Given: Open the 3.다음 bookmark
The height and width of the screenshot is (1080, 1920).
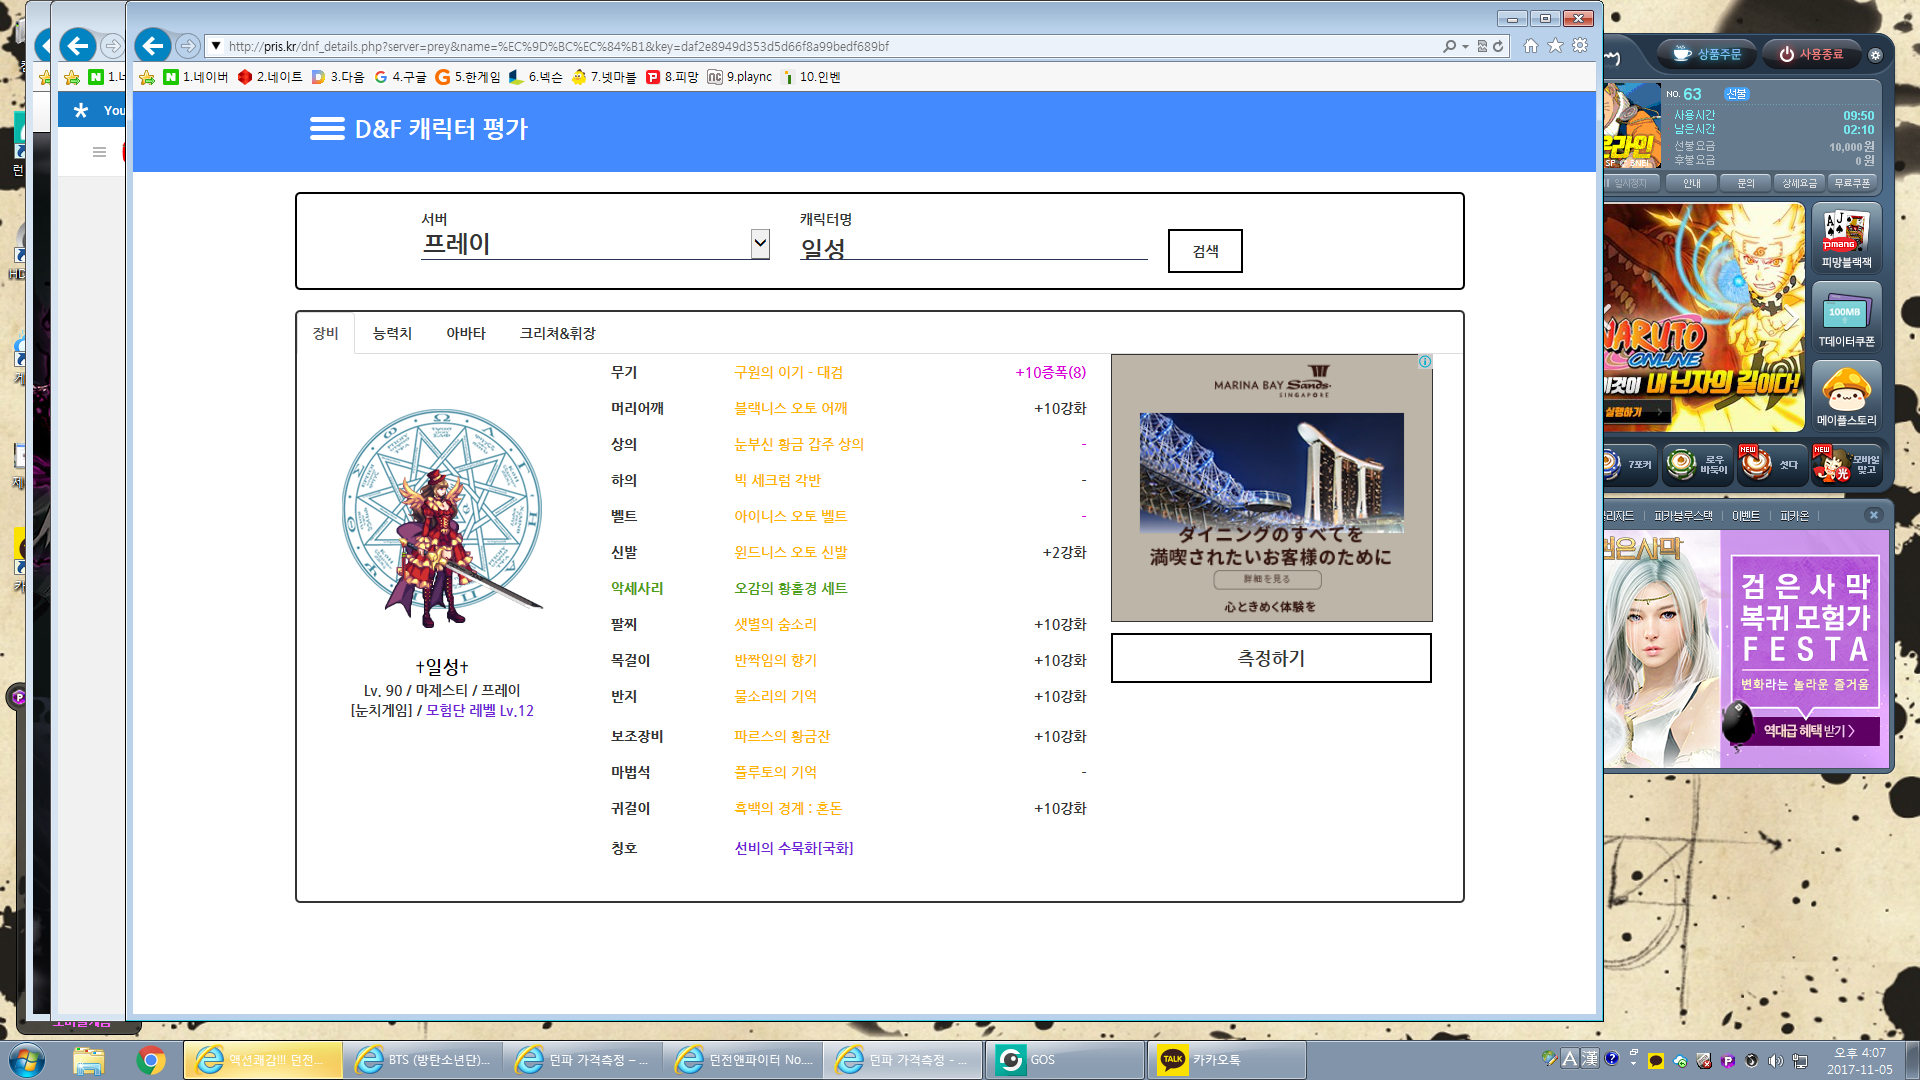Looking at the screenshot, I should [338, 77].
